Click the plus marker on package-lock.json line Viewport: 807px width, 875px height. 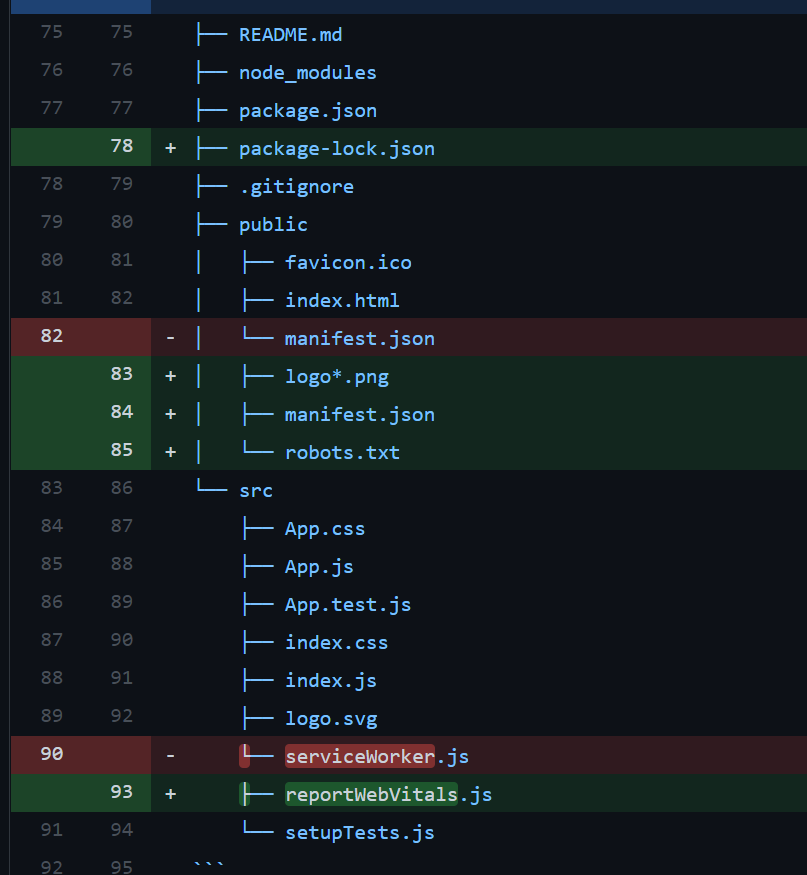point(171,148)
